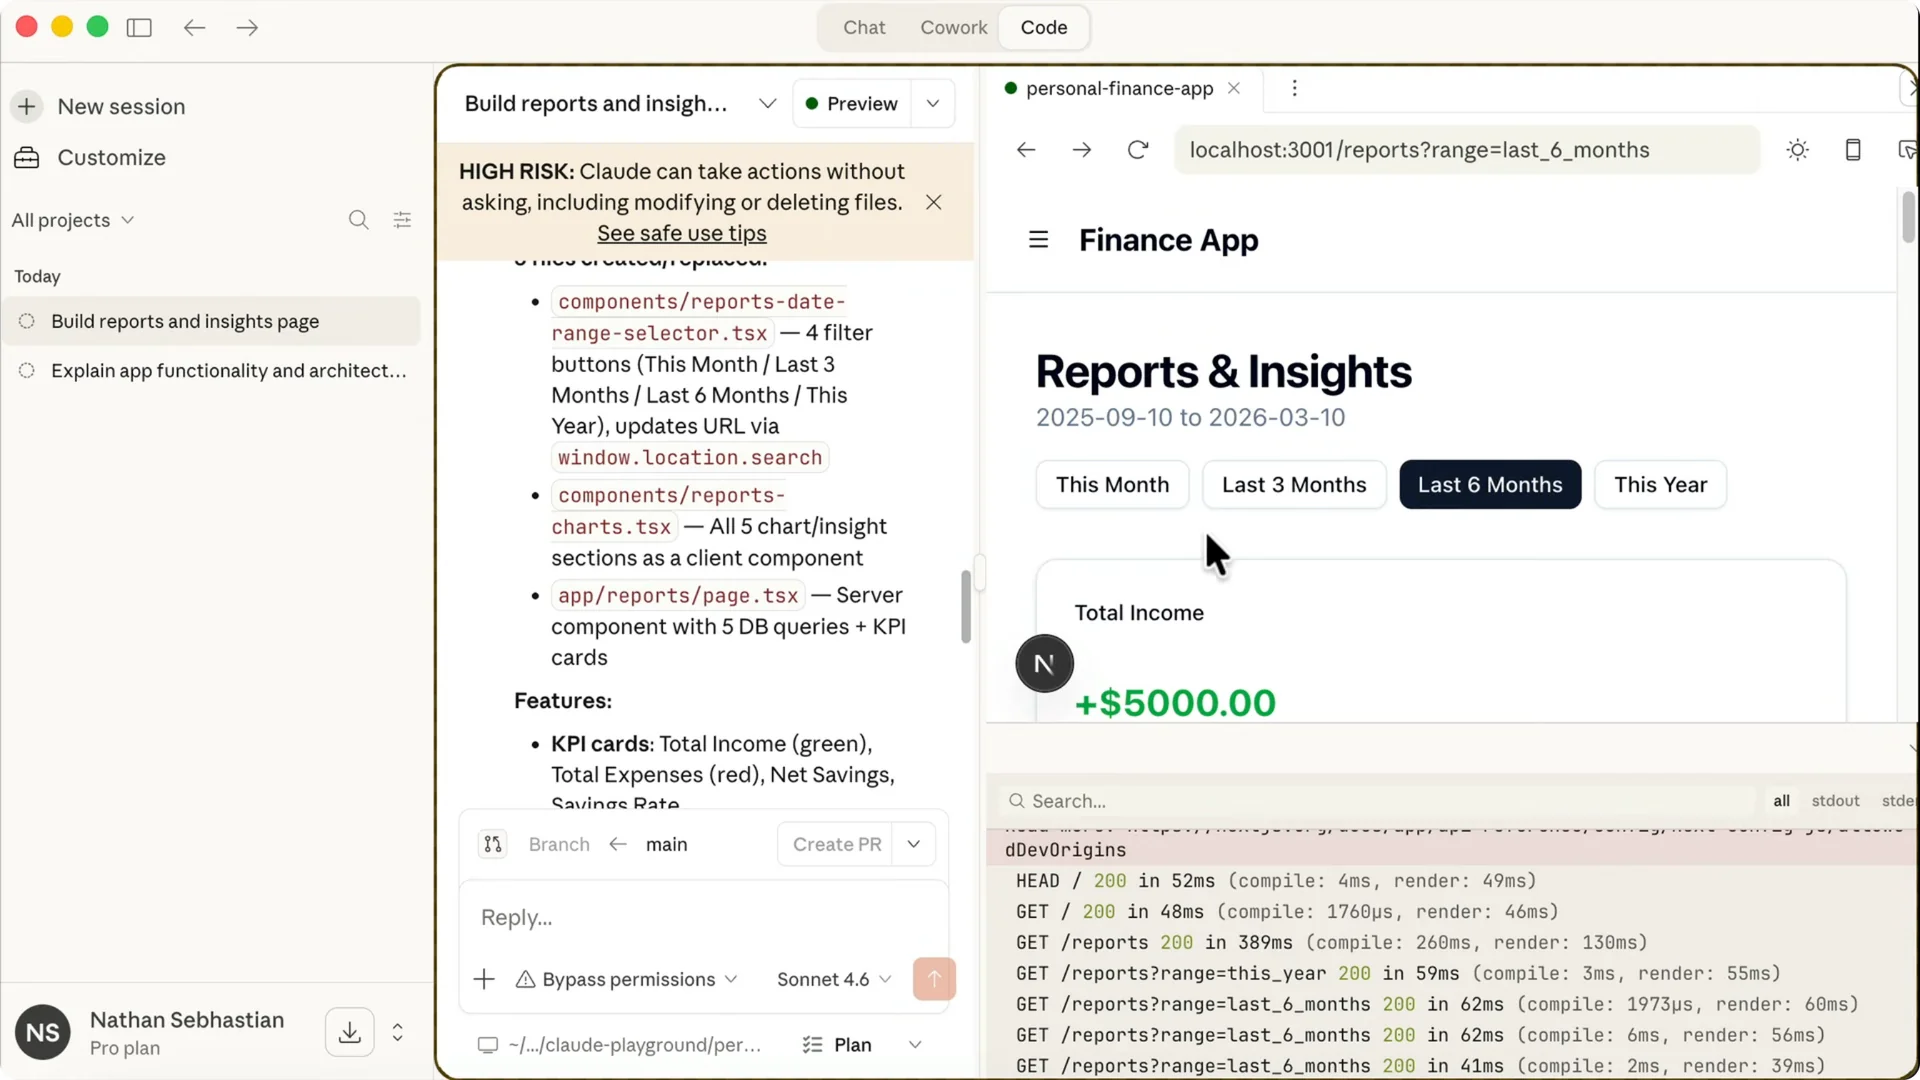
Task: Click the Reply text field
Action: [704, 917]
